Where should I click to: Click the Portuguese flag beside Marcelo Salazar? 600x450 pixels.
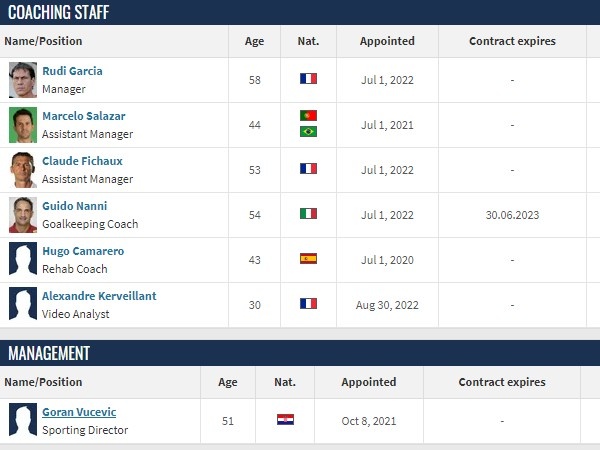[x=308, y=115]
